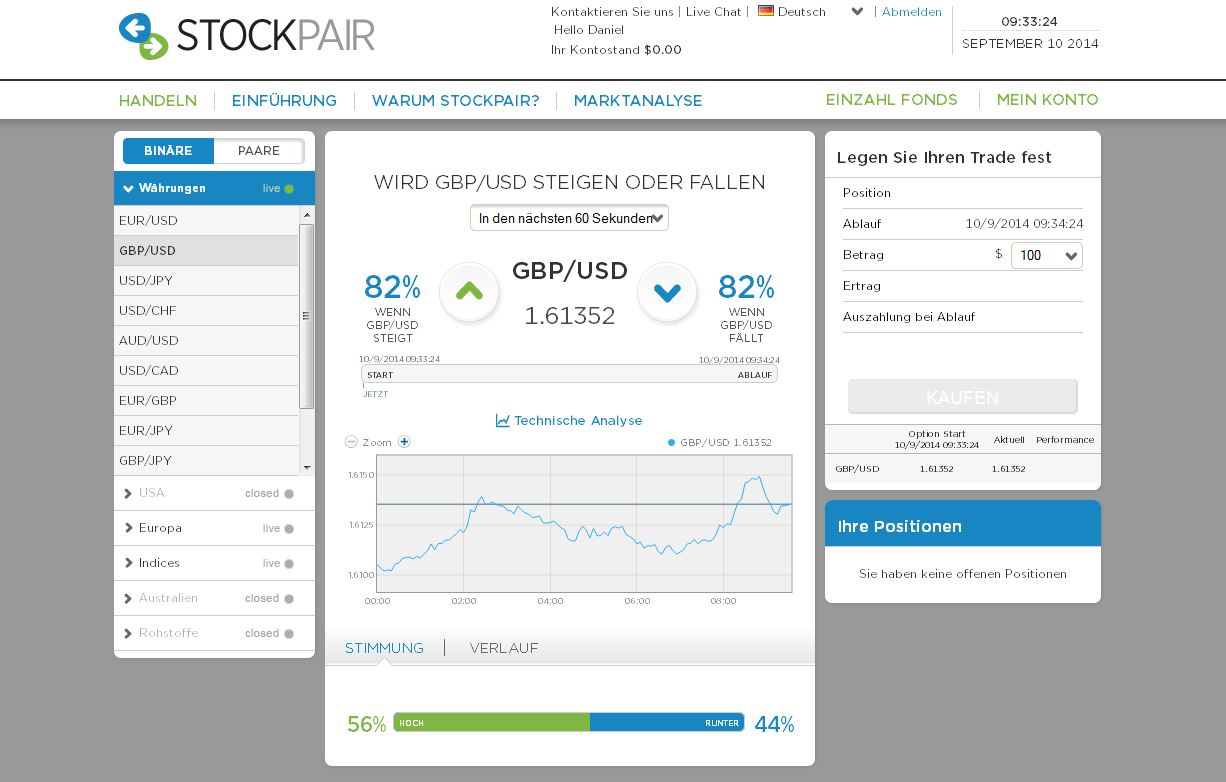Select USD/JPY in the currency list
The image size is (1226, 782).
206,280
